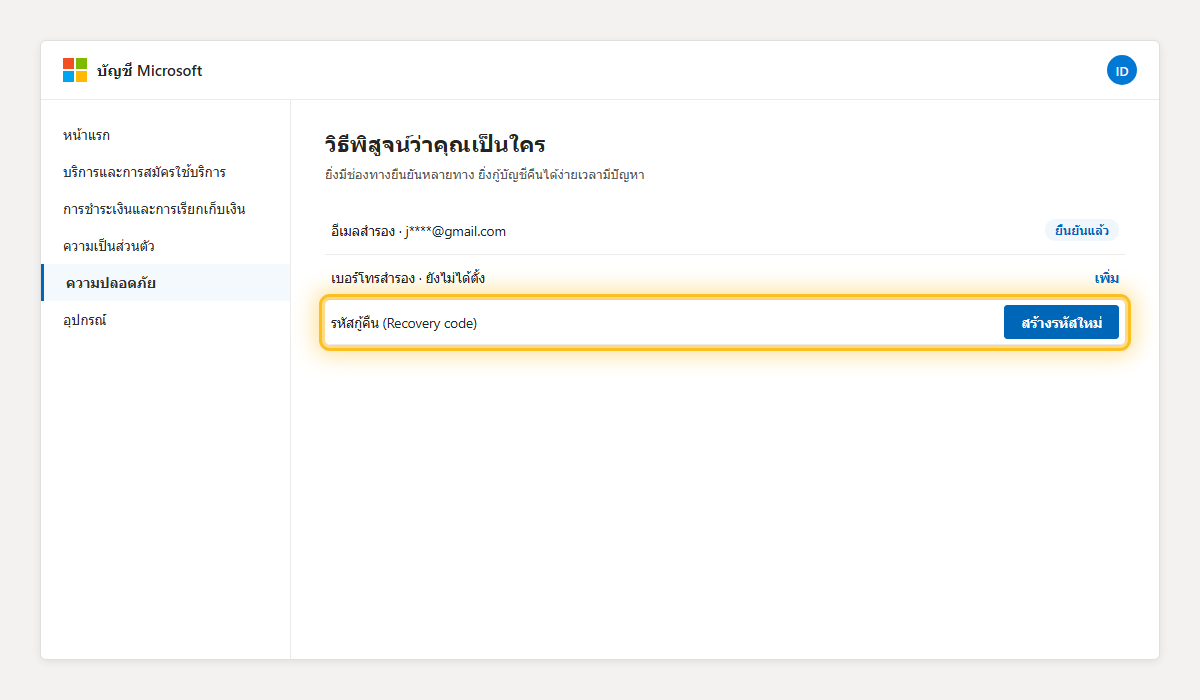Select the อีเมลสำรอง j****@gmail.com row text
Image resolution: width=1200 pixels, height=700 pixels.
[x=418, y=231]
